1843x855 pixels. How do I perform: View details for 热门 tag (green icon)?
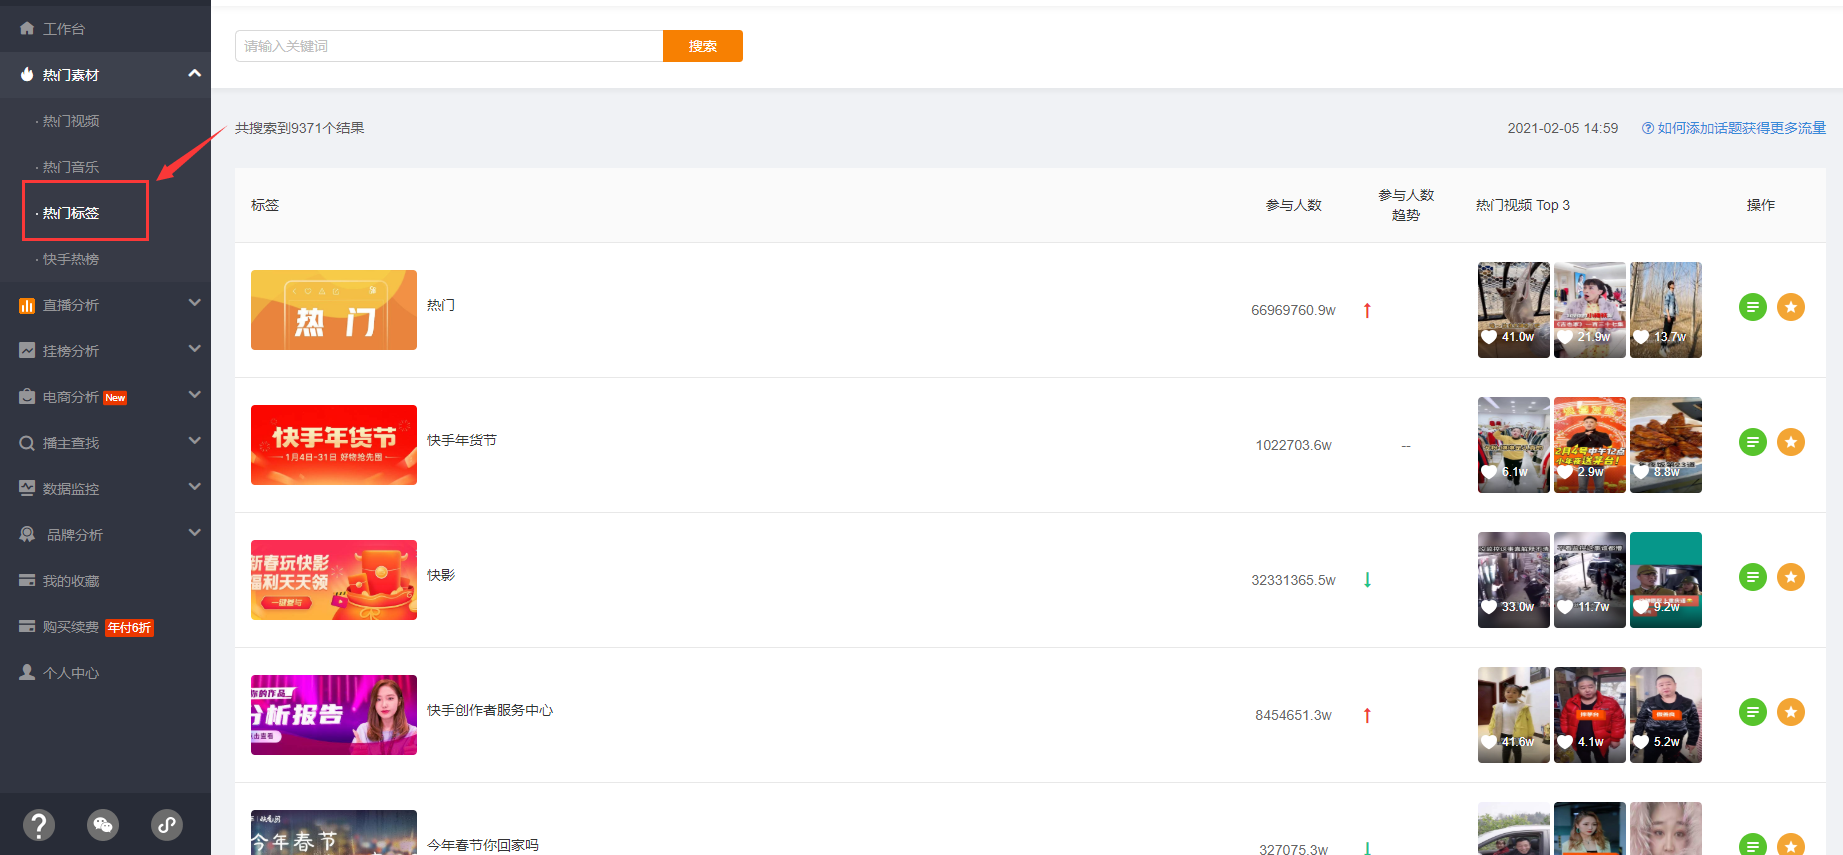pos(1753,307)
